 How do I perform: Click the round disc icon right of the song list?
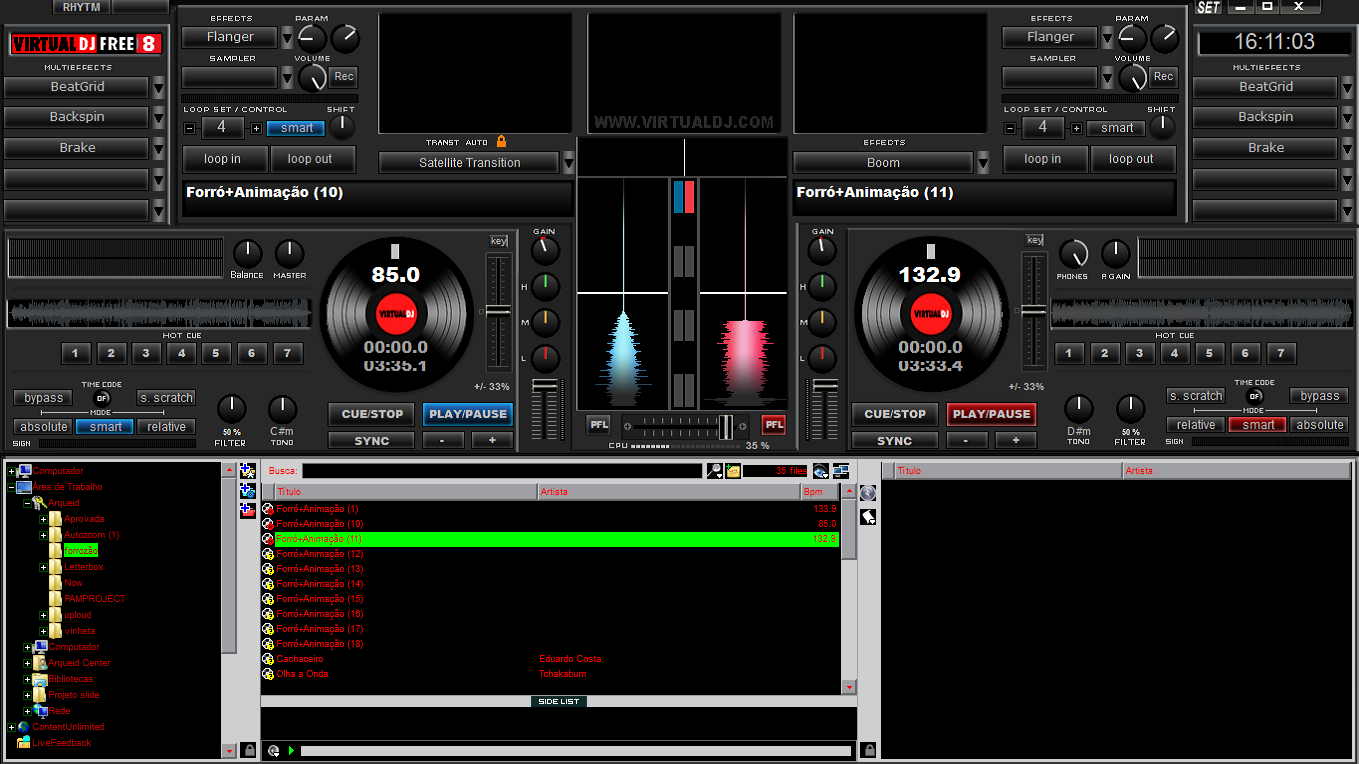868,493
